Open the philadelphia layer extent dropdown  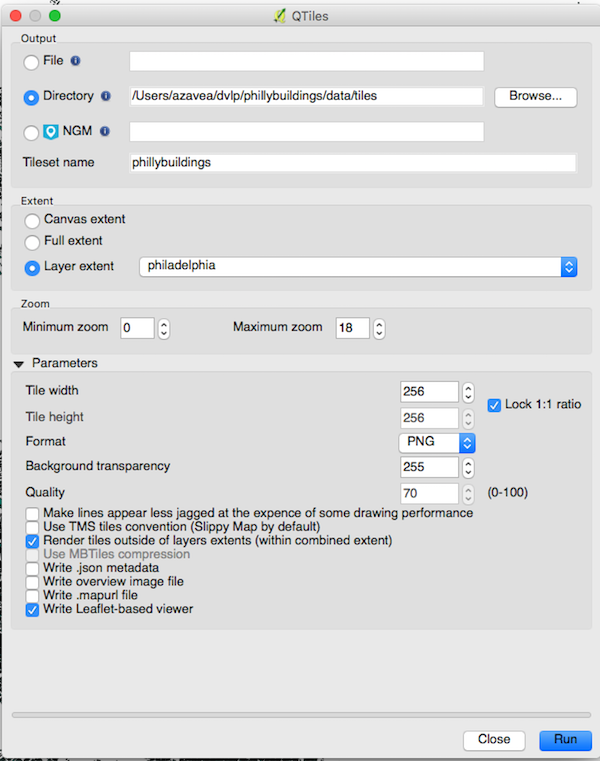pyautogui.click(x=358, y=267)
